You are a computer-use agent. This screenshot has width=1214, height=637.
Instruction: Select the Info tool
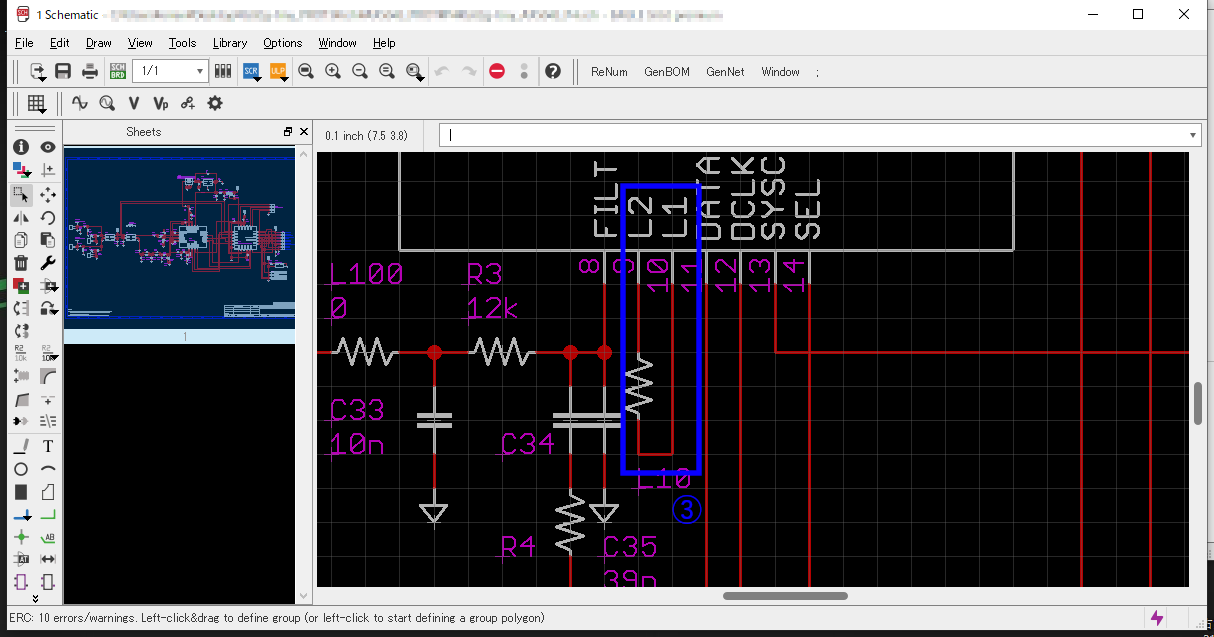(21, 147)
